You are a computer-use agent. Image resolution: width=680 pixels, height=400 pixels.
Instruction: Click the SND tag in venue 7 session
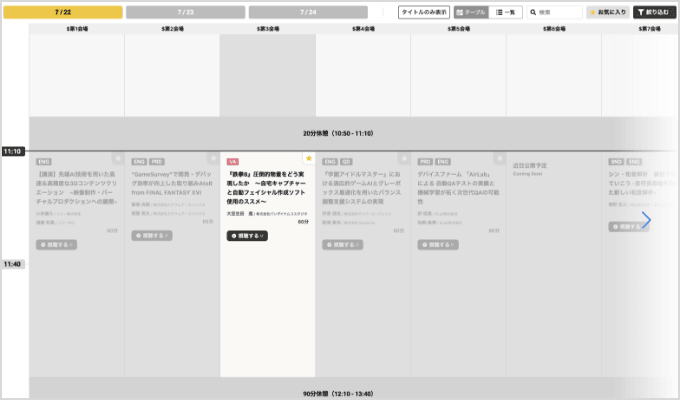pyautogui.click(x=616, y=162)
